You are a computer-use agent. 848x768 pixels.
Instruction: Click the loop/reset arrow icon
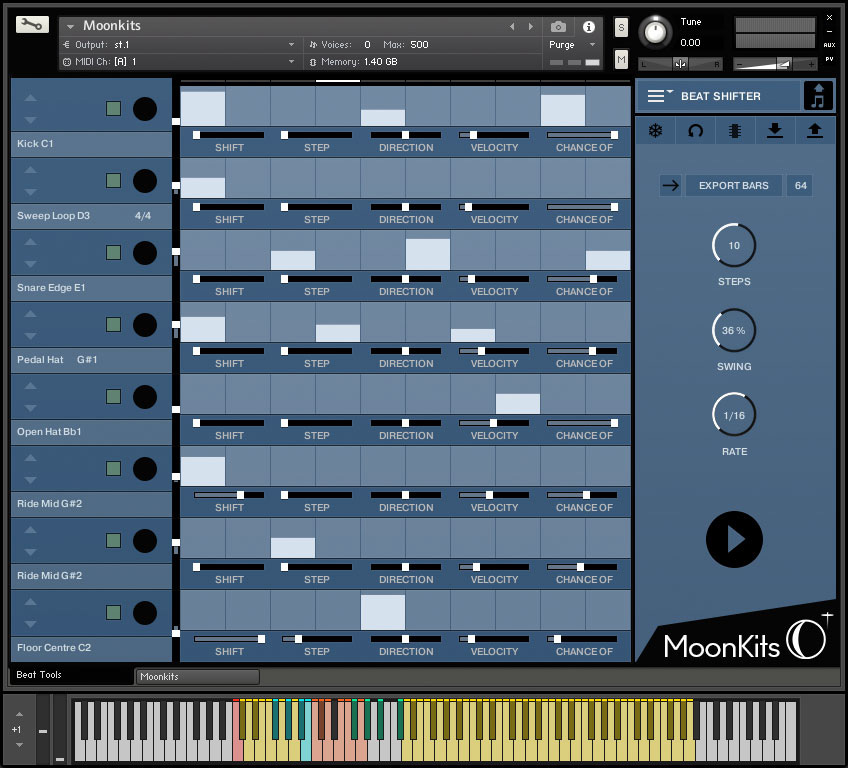695,130
